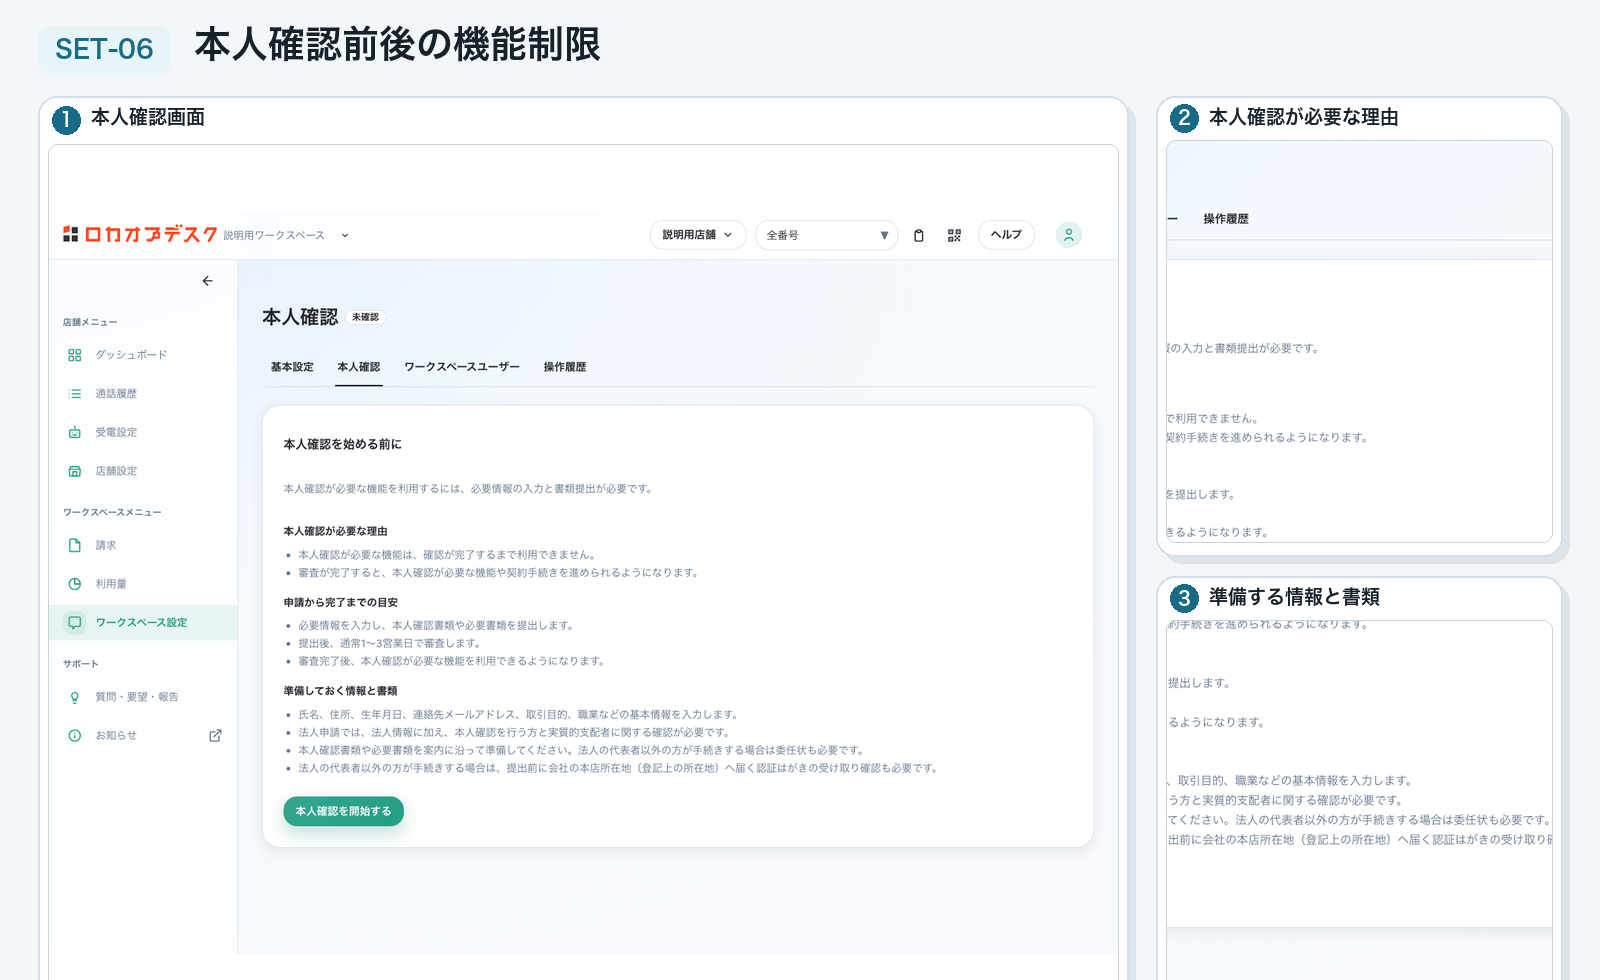This screenshot has height=980, width=1600.
Task: Click the 店舗設定 store icon
Action: [75, 471]
